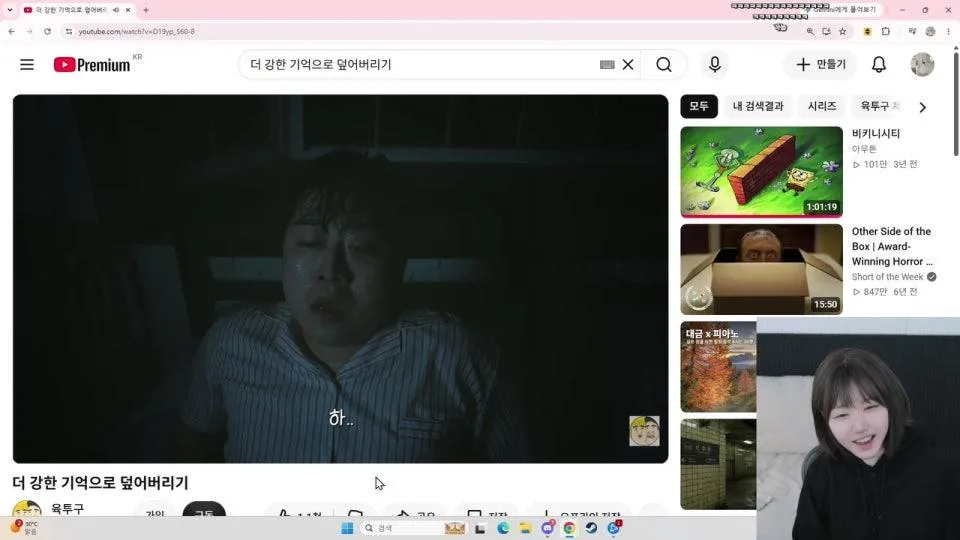This screenshot has width=960, height=540.
Task: Click into the YouTube search field
Action: pos(422,64)
